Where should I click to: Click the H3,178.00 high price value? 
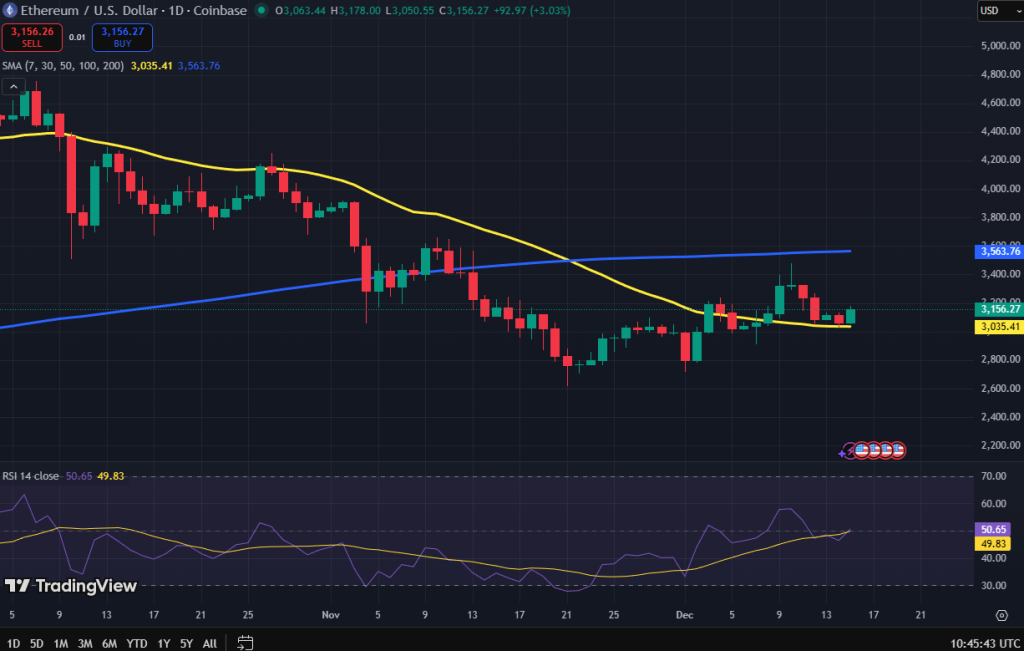coord(355,10)
